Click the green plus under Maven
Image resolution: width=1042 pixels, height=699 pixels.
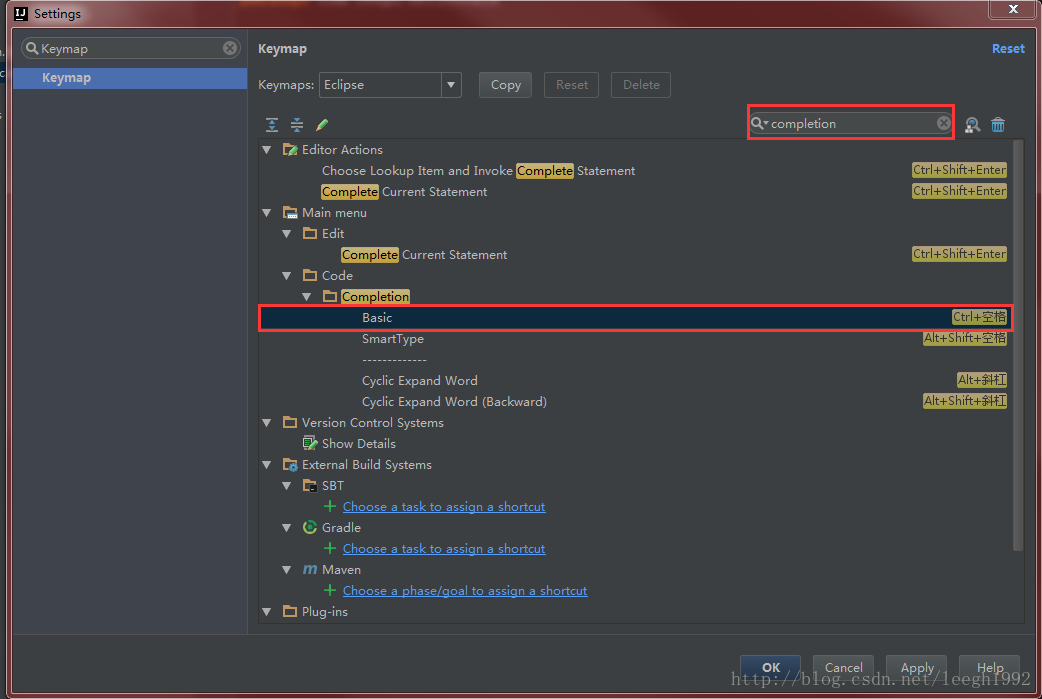[x=330, y=590]
